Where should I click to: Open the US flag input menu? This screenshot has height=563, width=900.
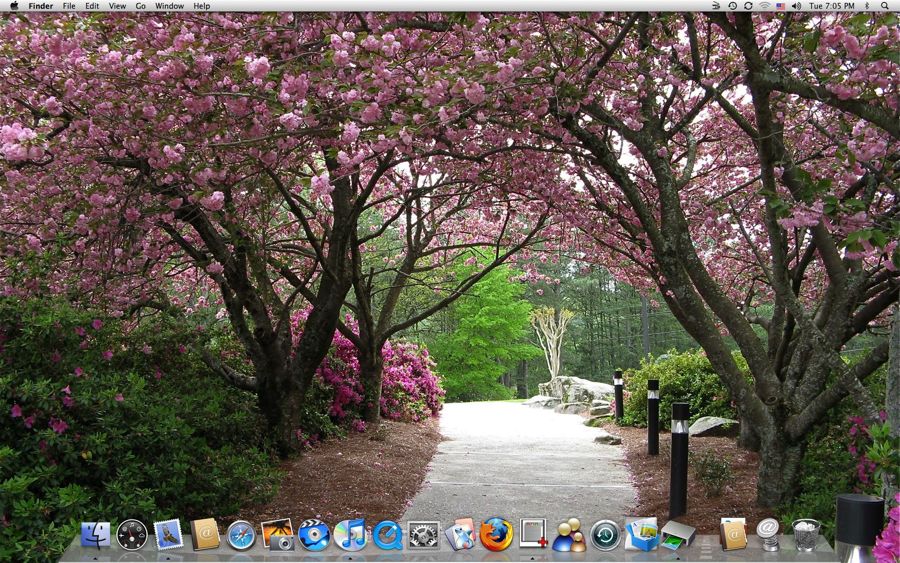click(x=780, y=6)
